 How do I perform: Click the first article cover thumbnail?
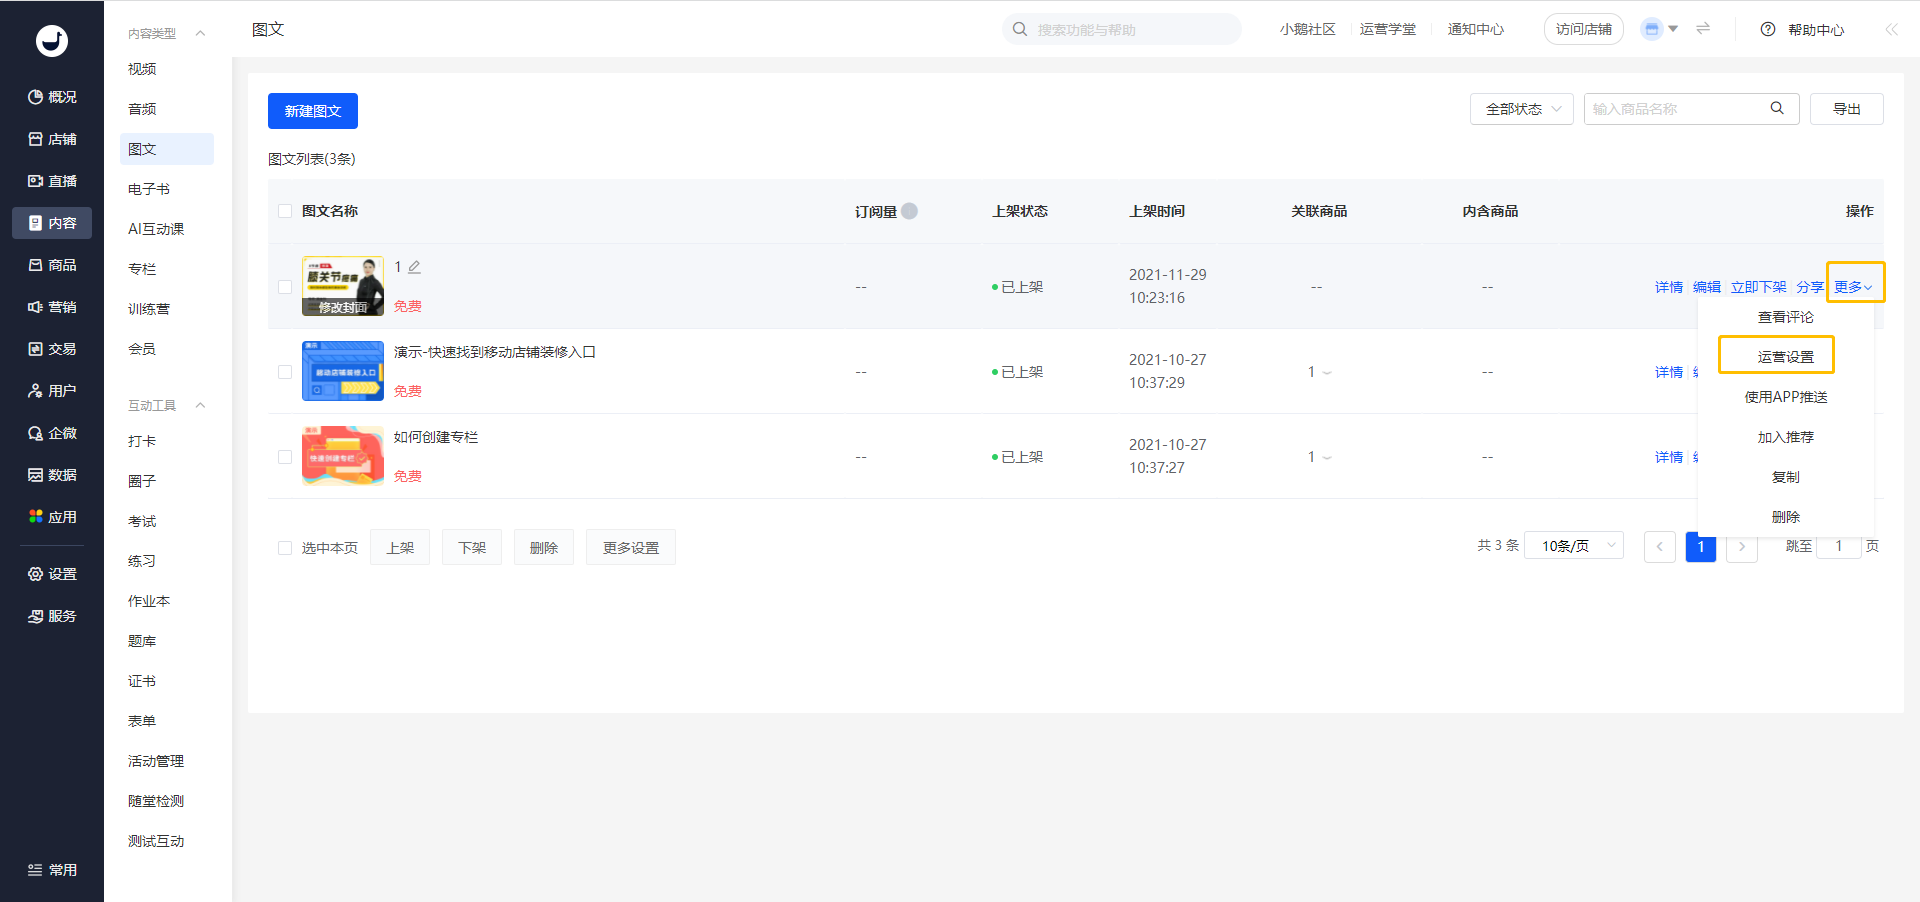tap(342, 286)
